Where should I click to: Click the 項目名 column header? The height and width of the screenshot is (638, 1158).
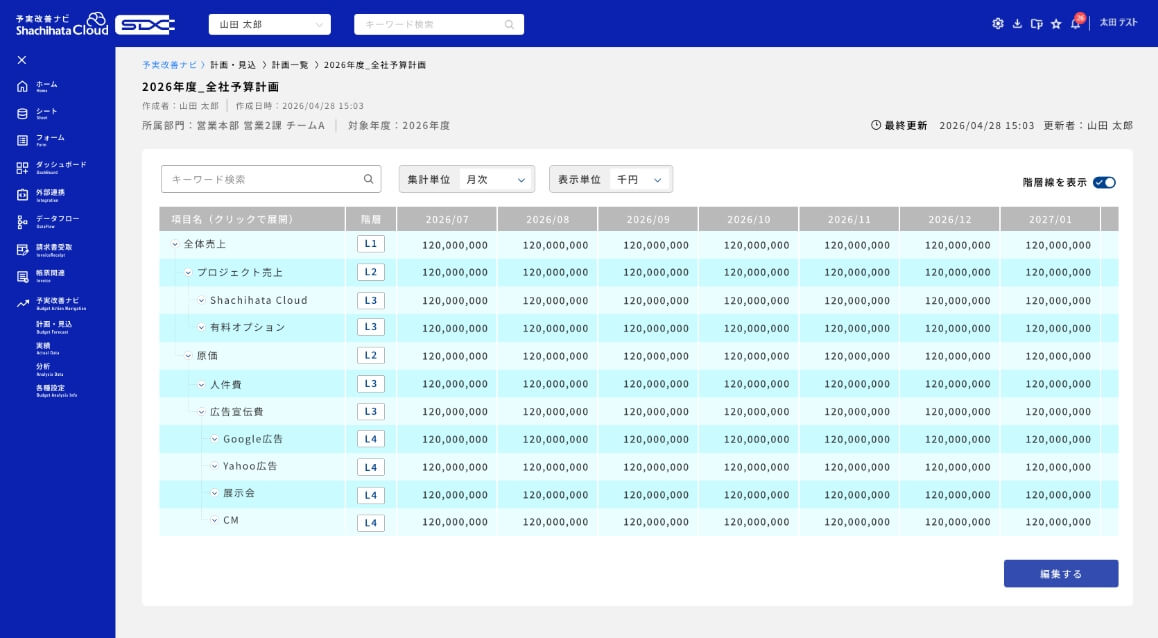pos(252,219)
